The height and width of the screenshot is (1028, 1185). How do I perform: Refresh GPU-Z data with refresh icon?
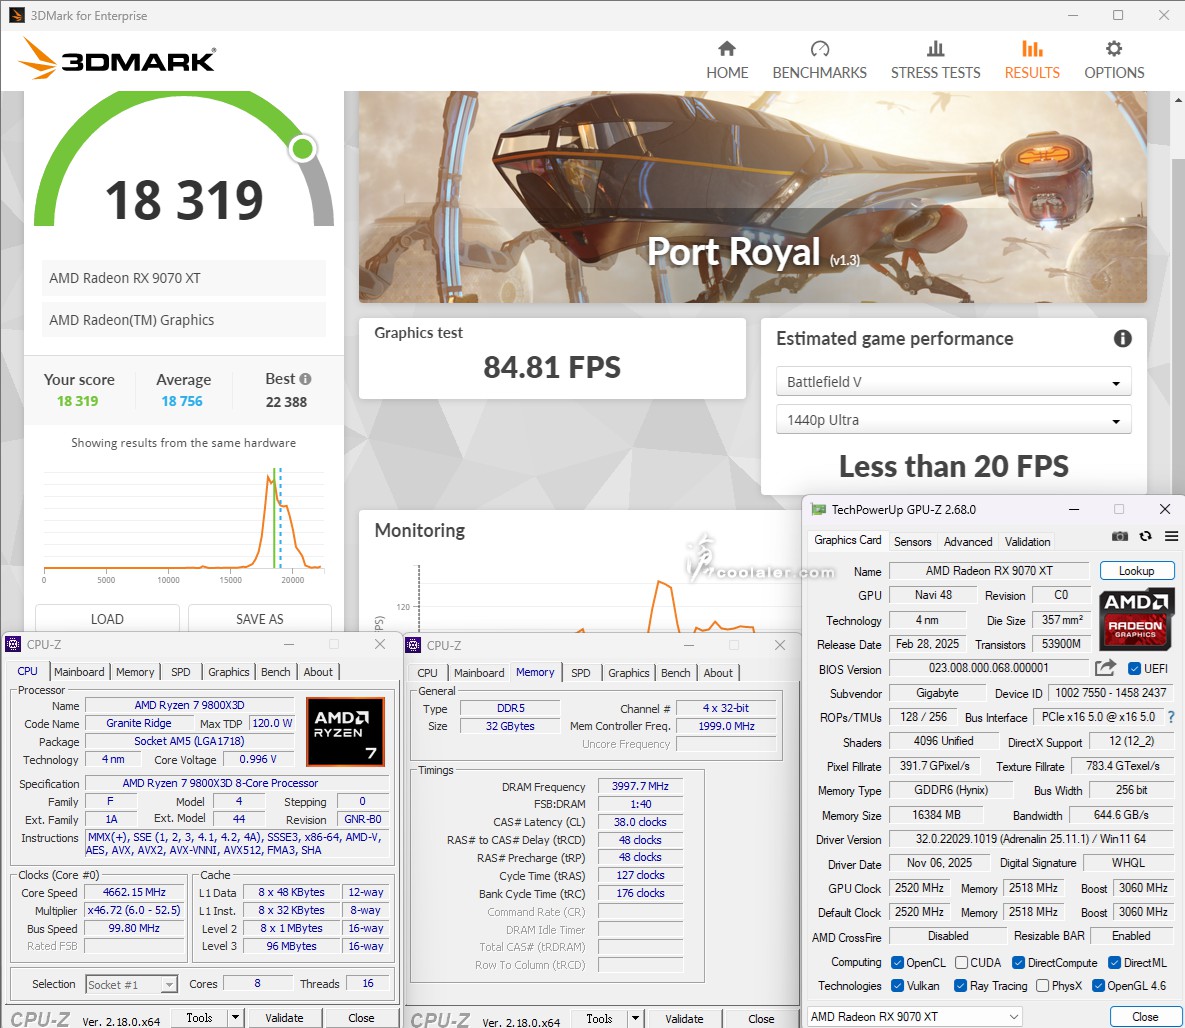click(x=1146, y=536)
